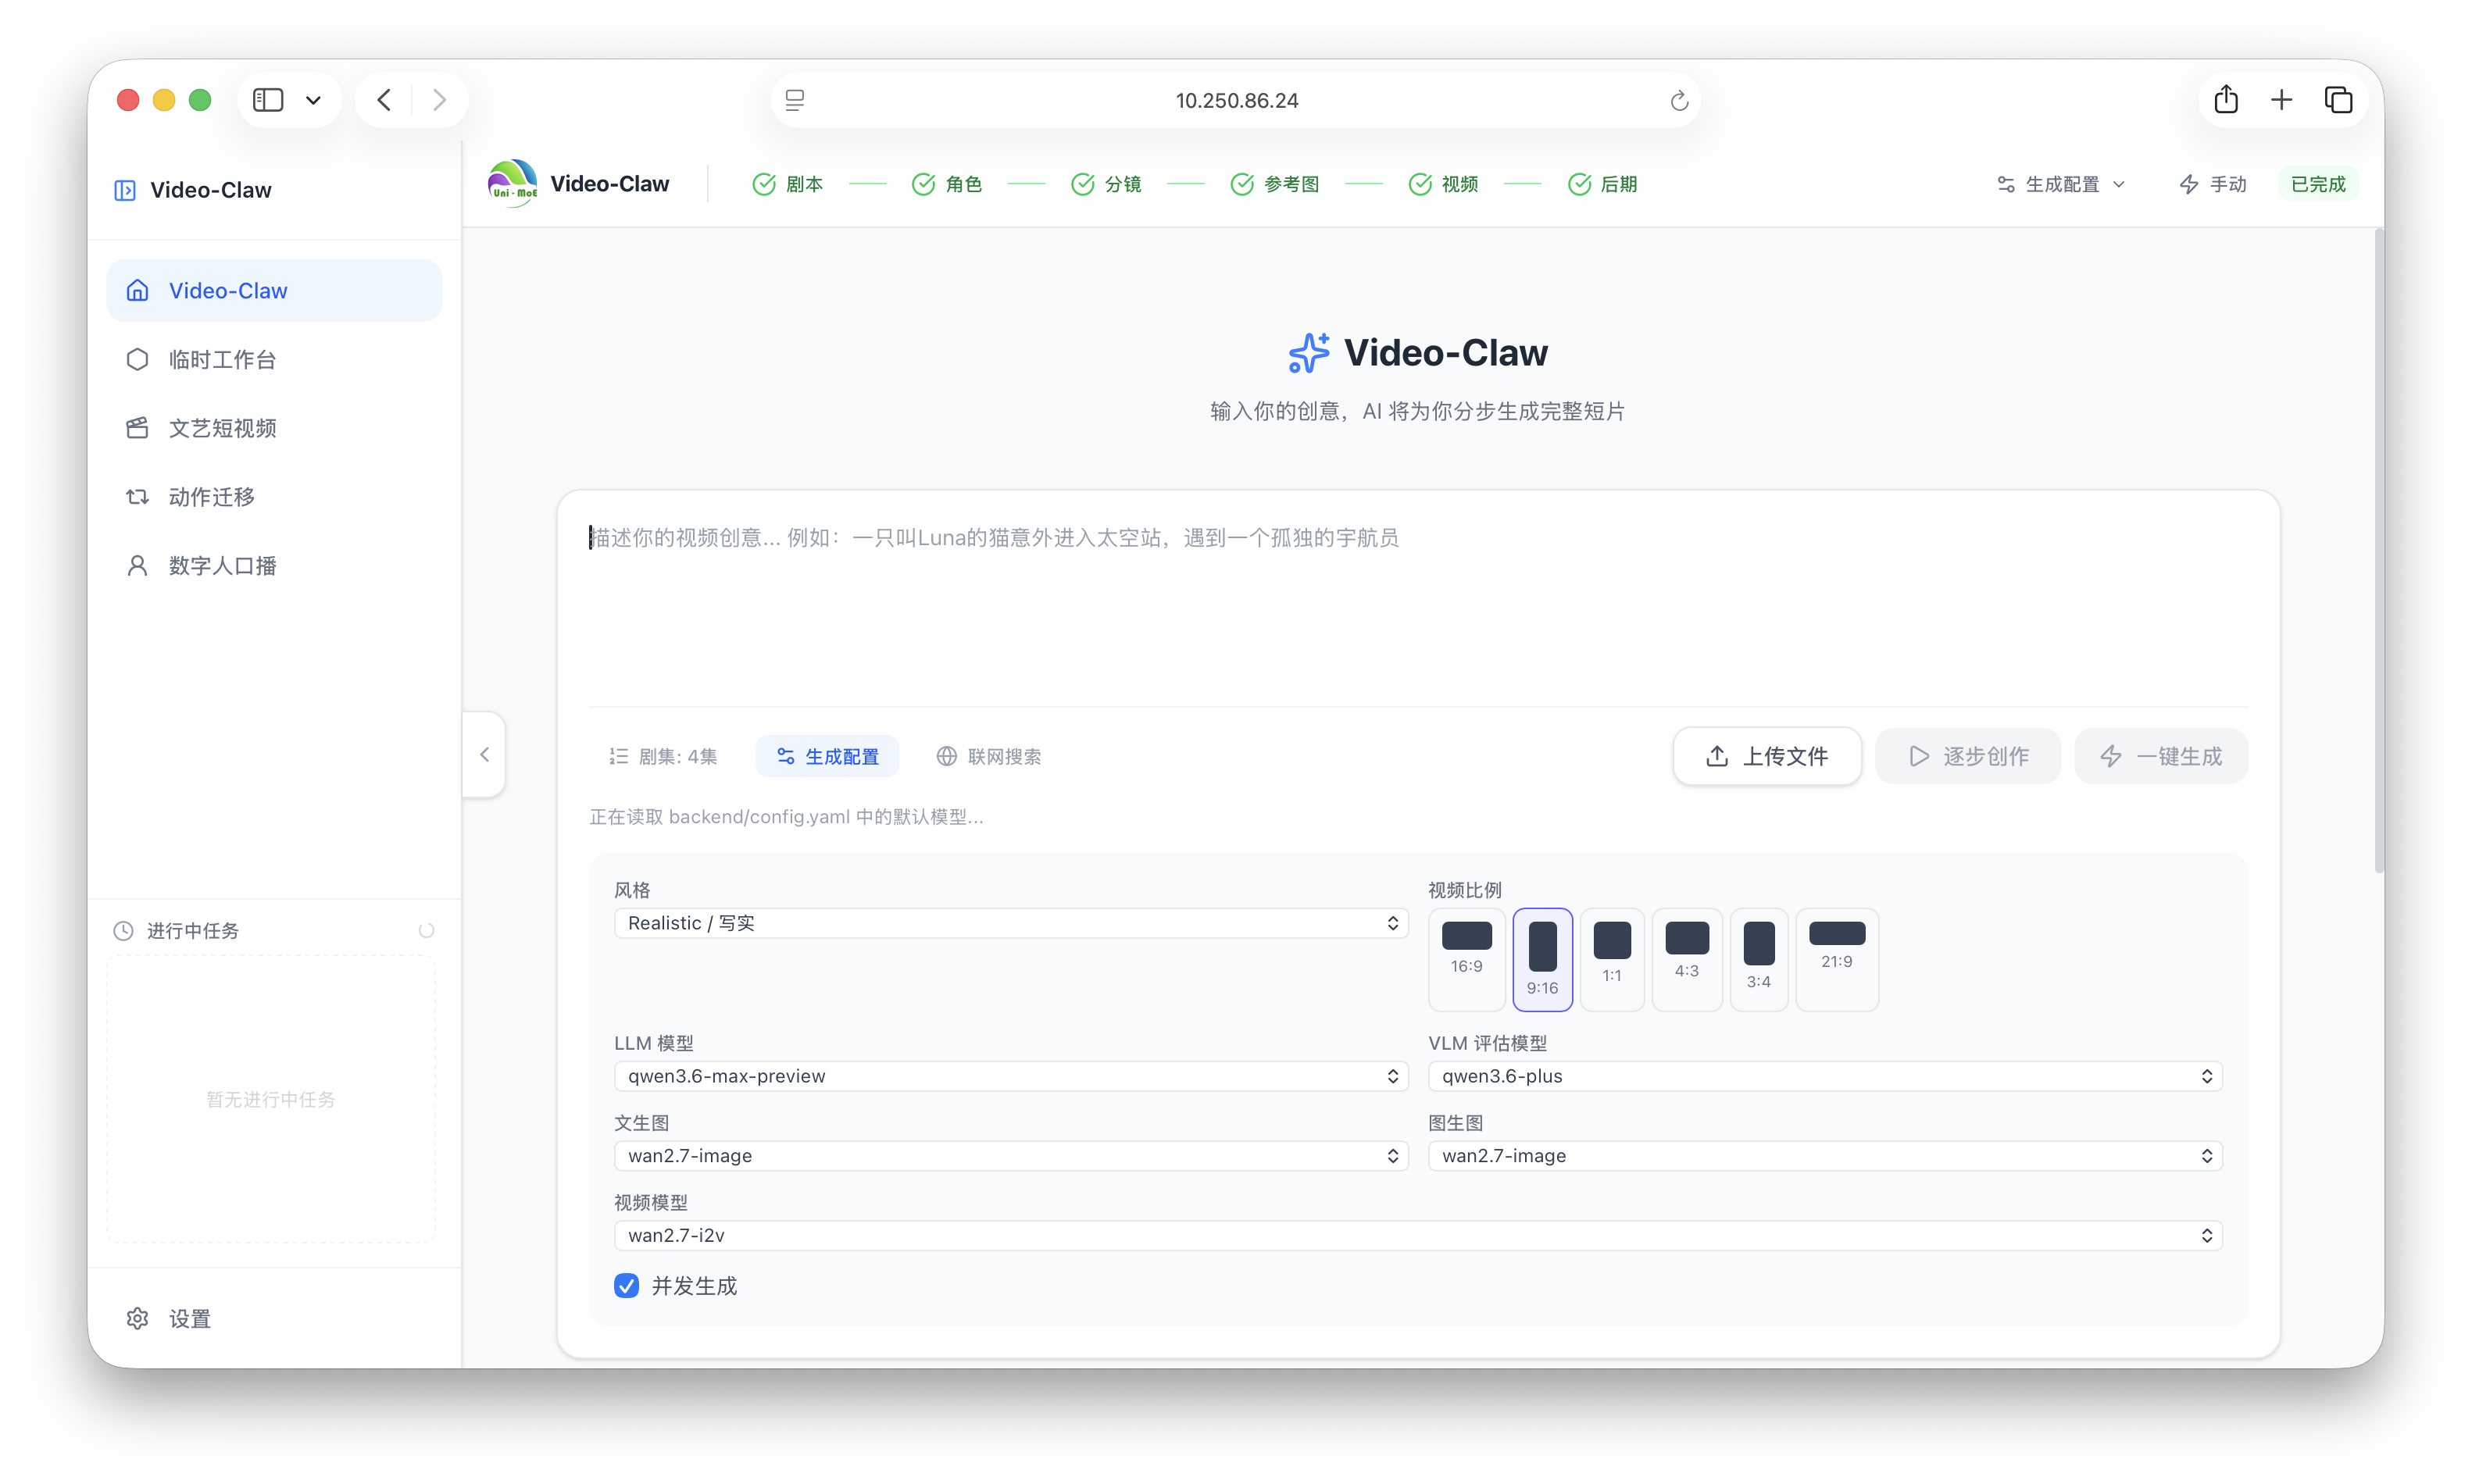The height and width of the screenshot is (1484, 2472).
Task: Reload the page with the refresh icon
Action: [x=1679, y=100]
